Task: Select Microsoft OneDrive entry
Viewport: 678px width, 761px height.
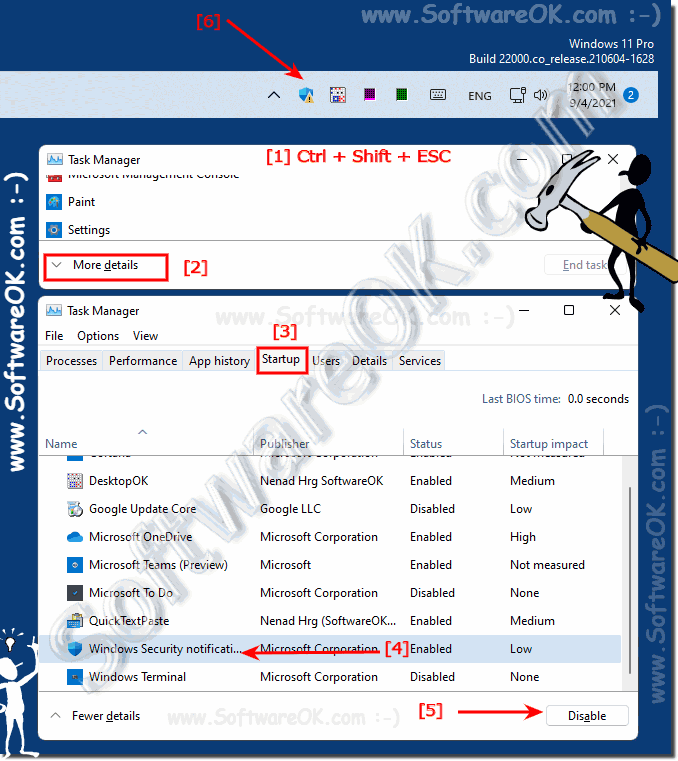Action: click(x=330, y=537)
